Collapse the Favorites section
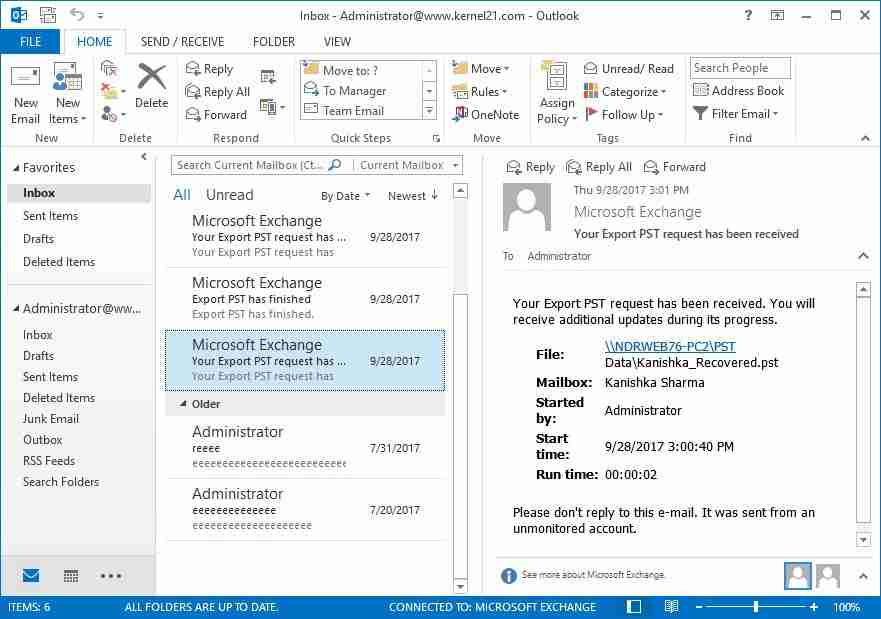This screenshot has height=619, width=881. 16,168
